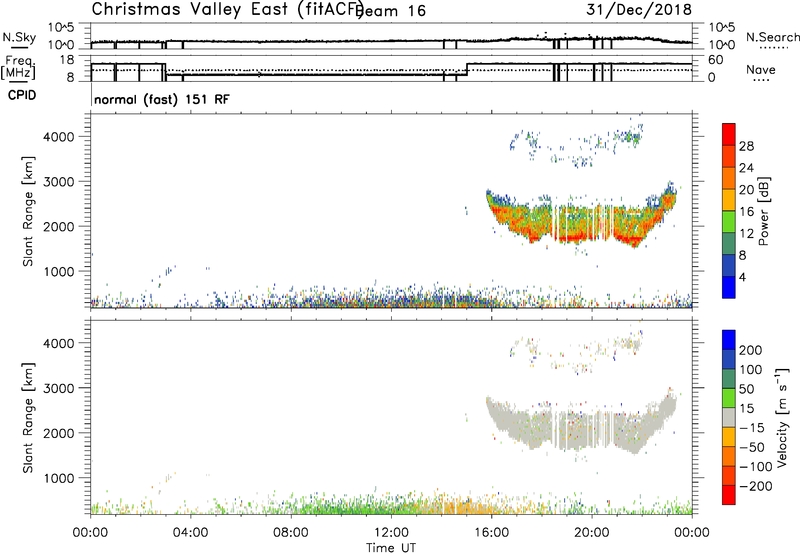
Task: Click the '20' label on Power colorbar
Action: point(746,190)
